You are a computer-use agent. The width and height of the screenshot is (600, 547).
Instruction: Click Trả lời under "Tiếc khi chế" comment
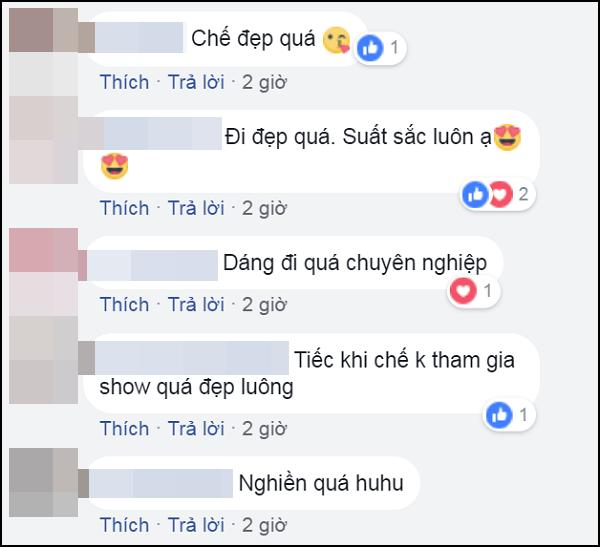point(196,428)
